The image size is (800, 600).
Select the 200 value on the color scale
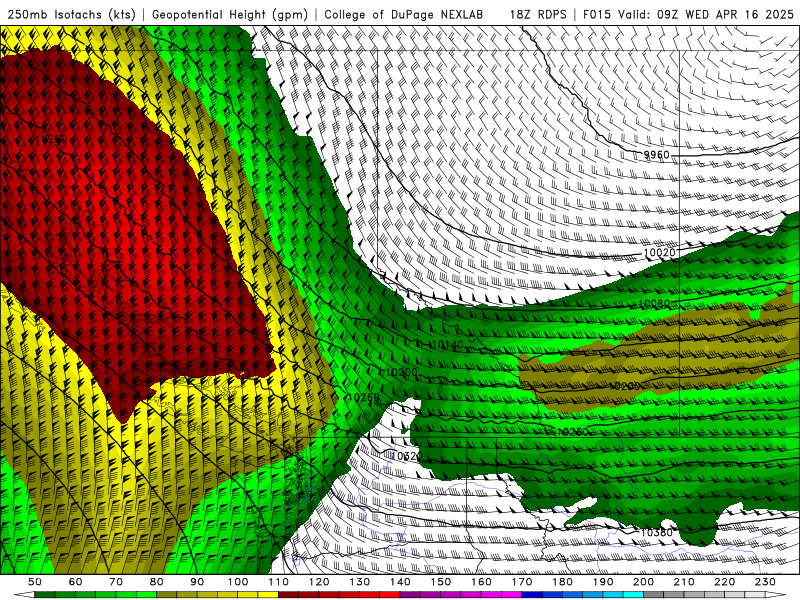[643, 582]
